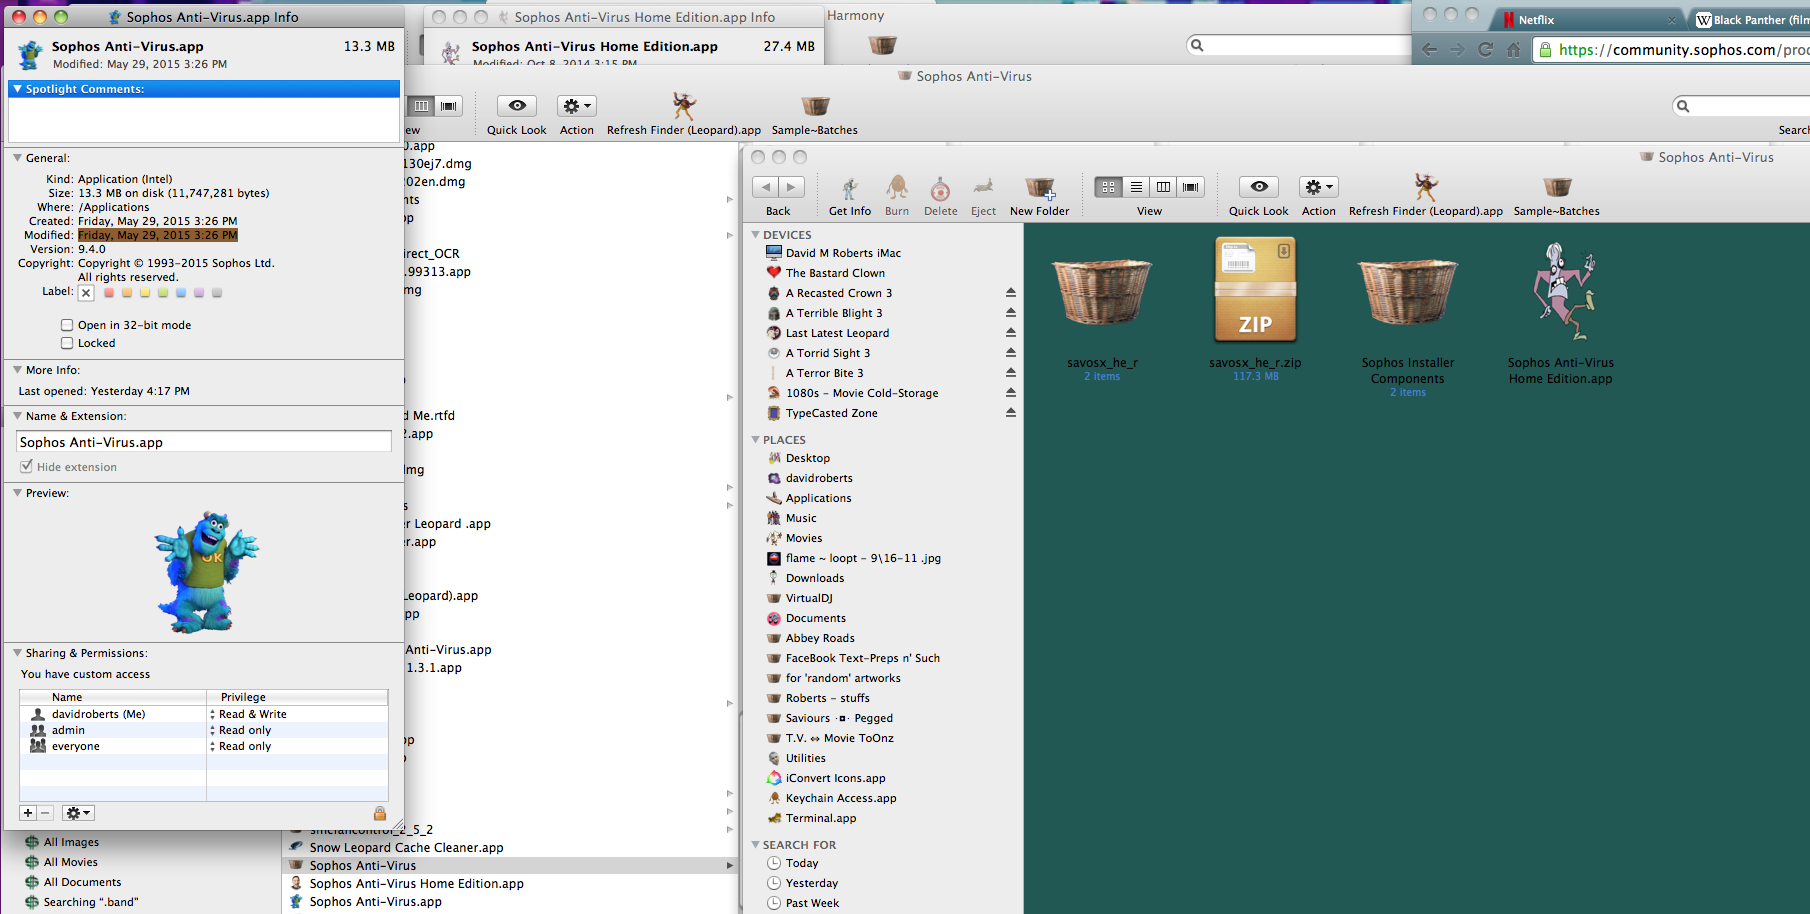Open Downloads in the sidebar
Image resolution: width=1810 pixels, height=914 pixels.
(x=814, y=578)
